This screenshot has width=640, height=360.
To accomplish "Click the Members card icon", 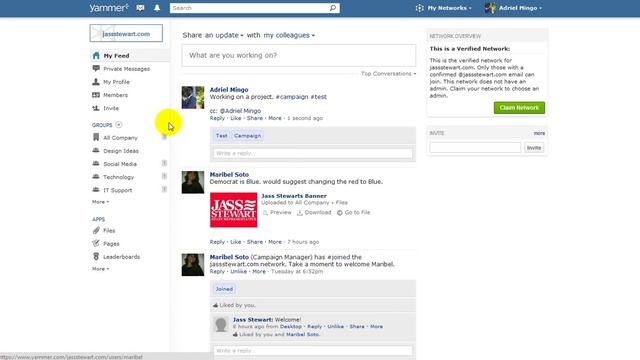I will click(x=96, y=95).
